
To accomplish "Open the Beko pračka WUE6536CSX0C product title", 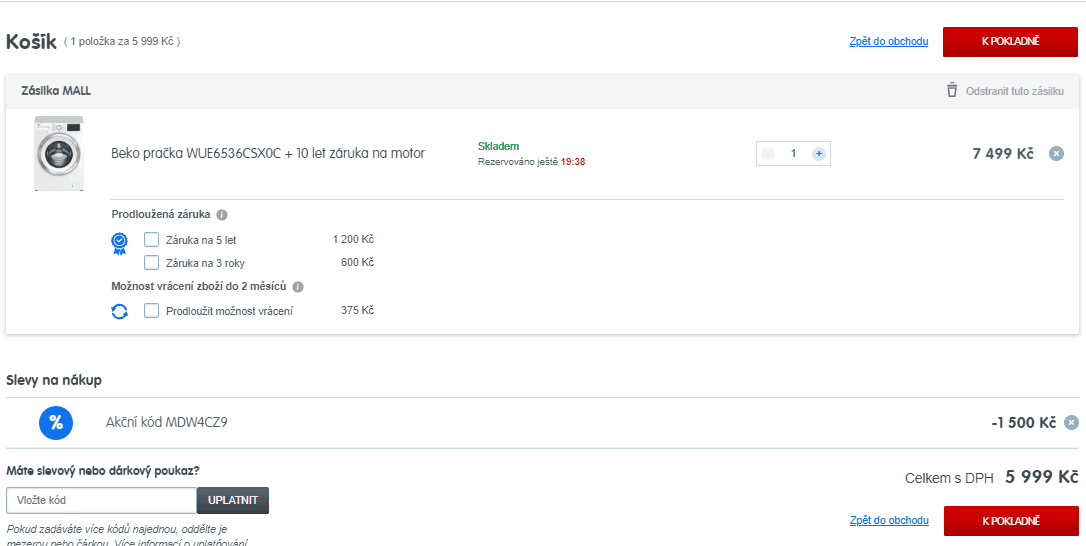I will coord(268,153).
